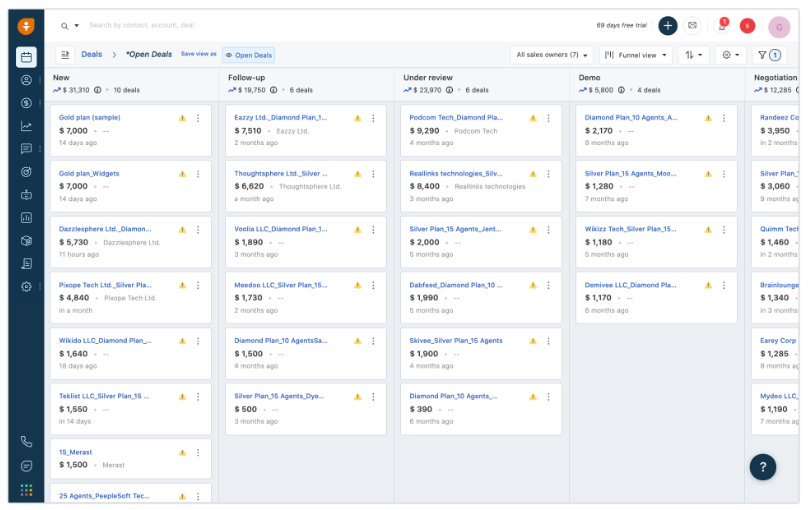
Task: Open the help question mark button
Action: pyautogui.click(x=762, y=467)
